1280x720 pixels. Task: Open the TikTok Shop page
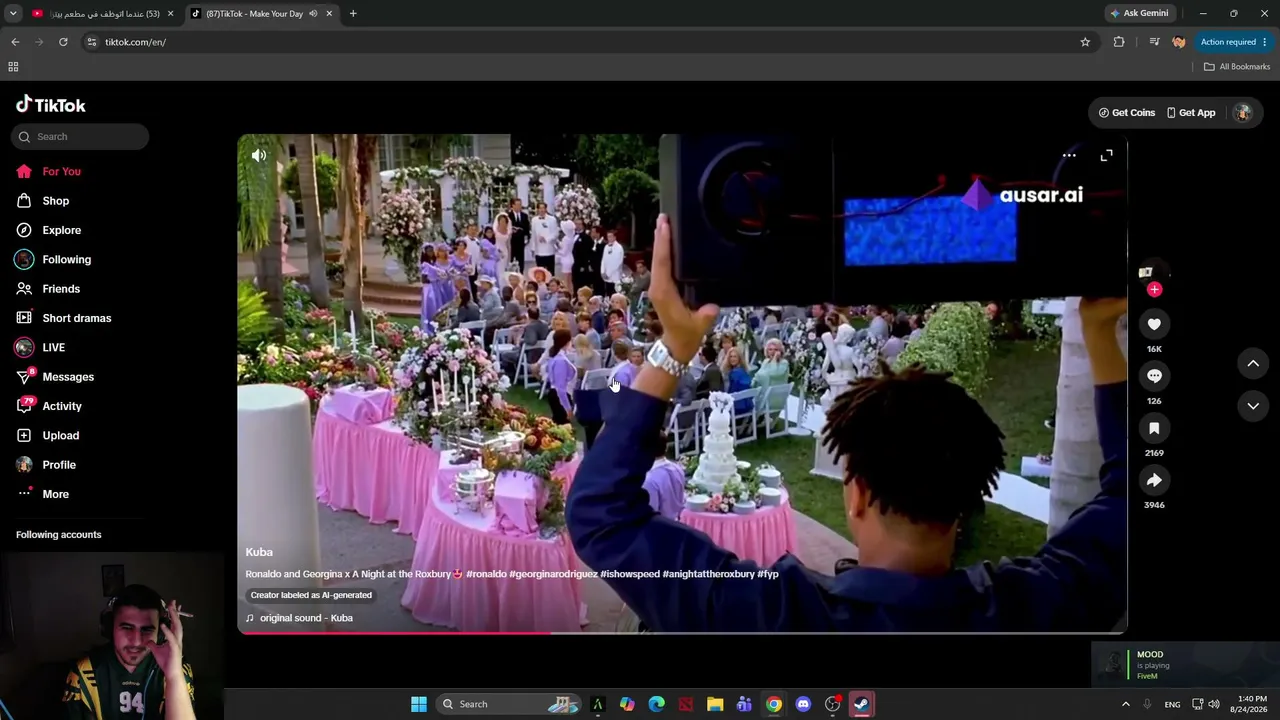(x=43, y=201)
